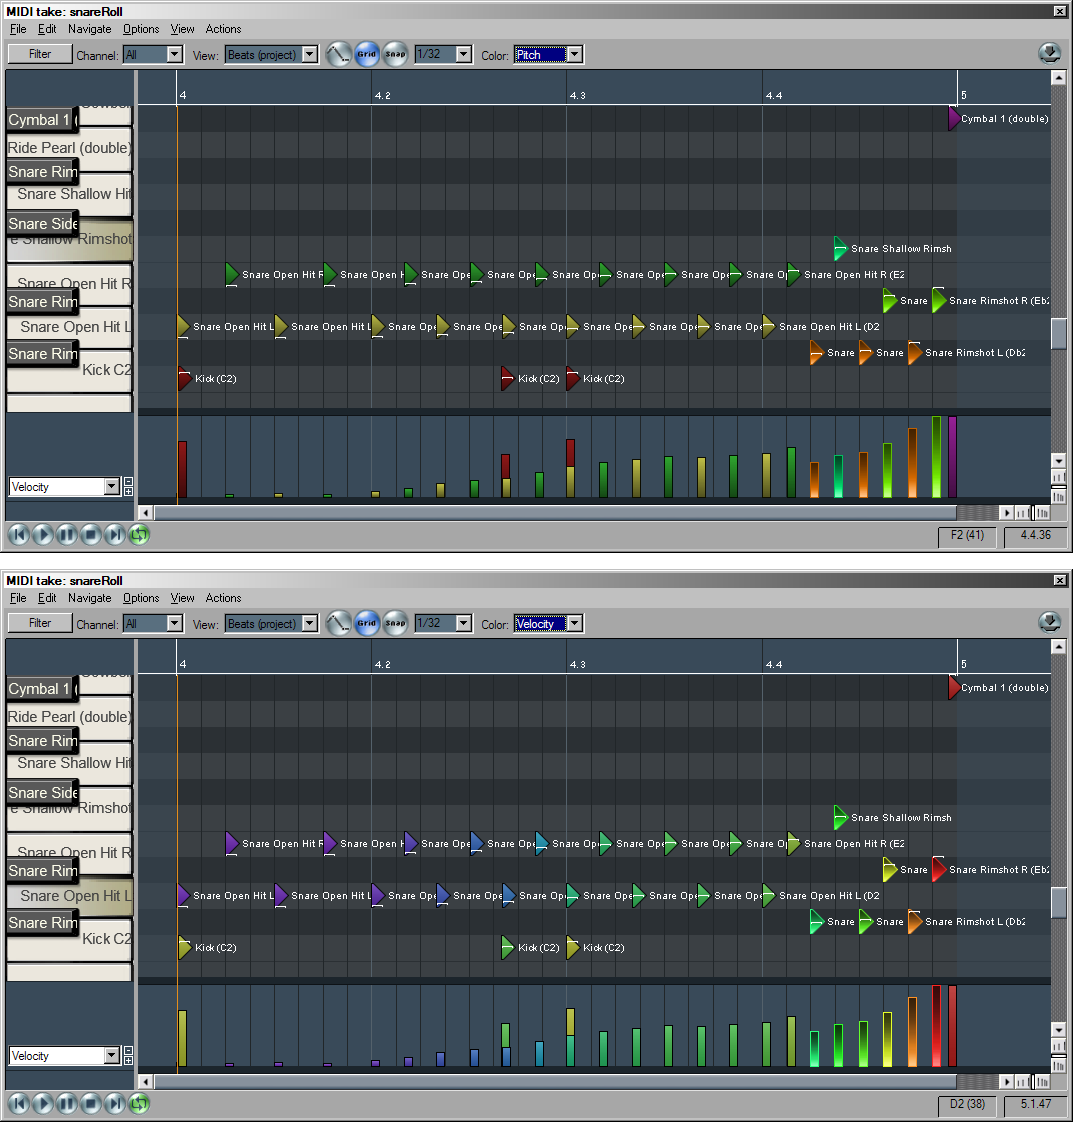
Task: Click the Filter button in the bottom window
Action: point(40,623)
